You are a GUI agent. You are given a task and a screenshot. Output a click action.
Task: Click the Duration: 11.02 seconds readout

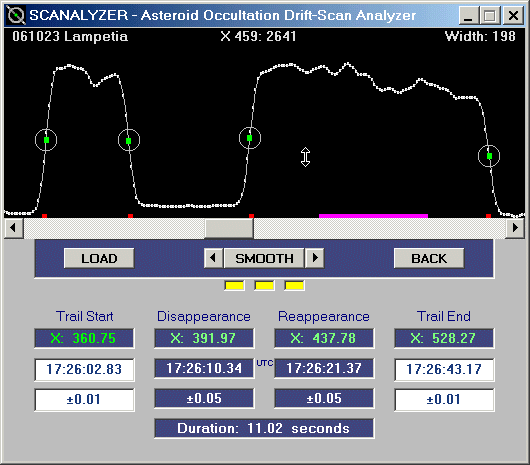click(264, 429)
